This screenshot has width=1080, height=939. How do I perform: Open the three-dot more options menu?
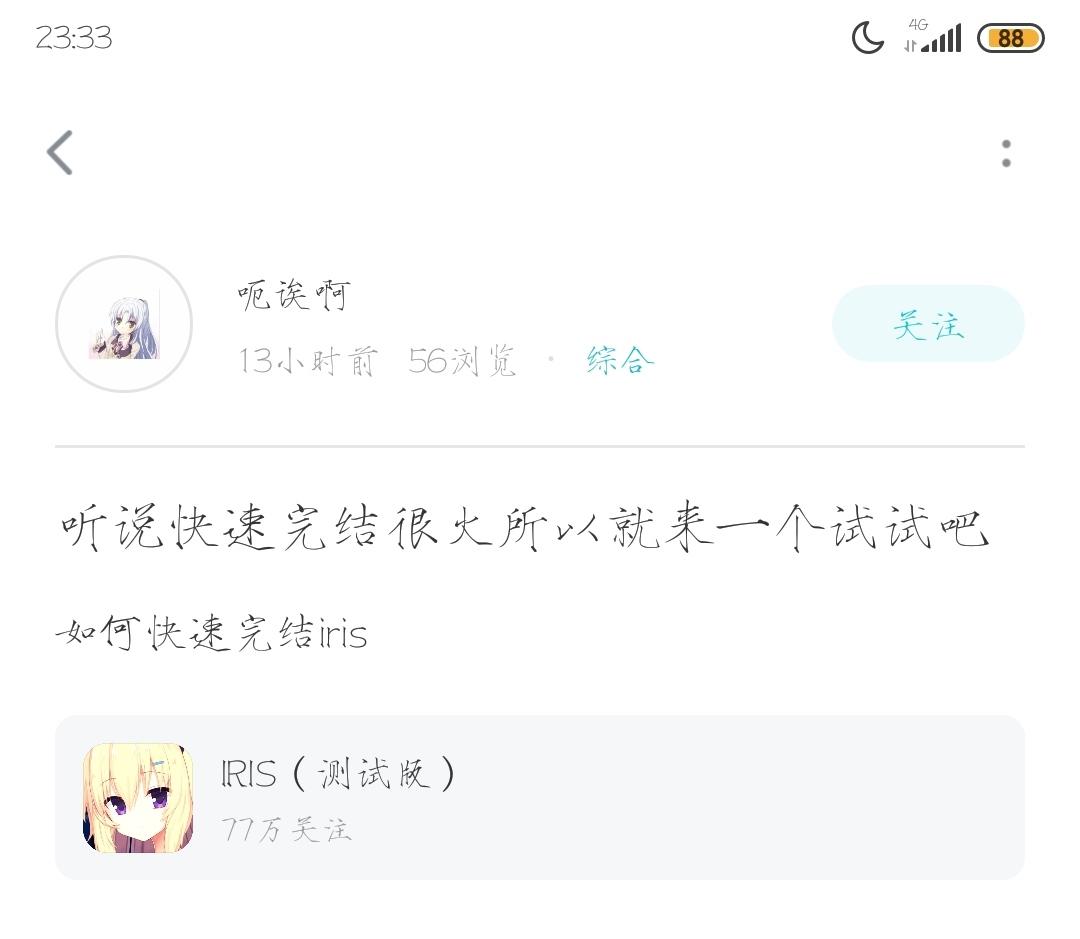1006,153
